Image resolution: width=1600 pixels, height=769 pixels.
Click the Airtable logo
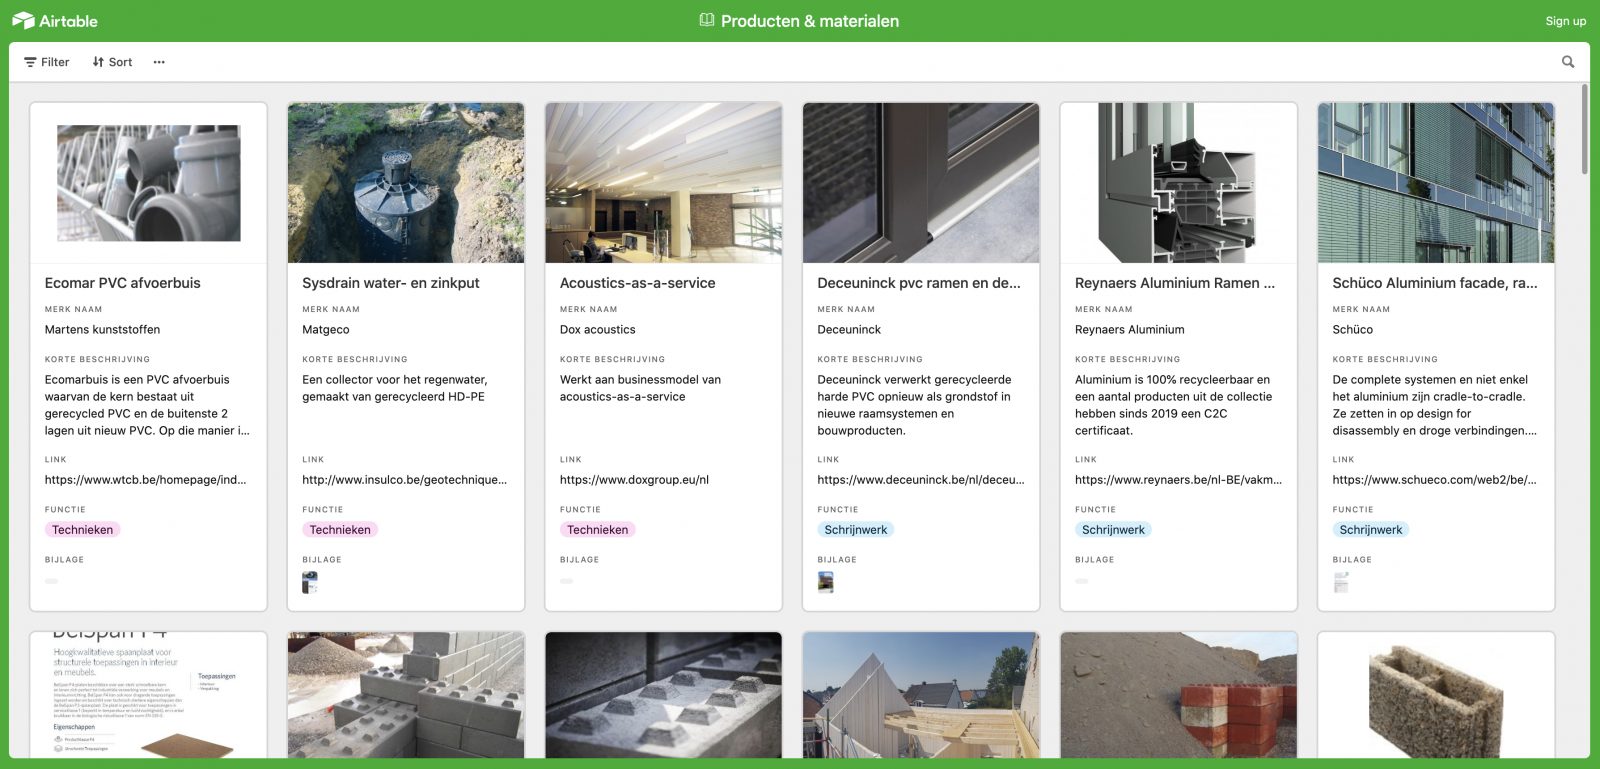click(55, 21)
